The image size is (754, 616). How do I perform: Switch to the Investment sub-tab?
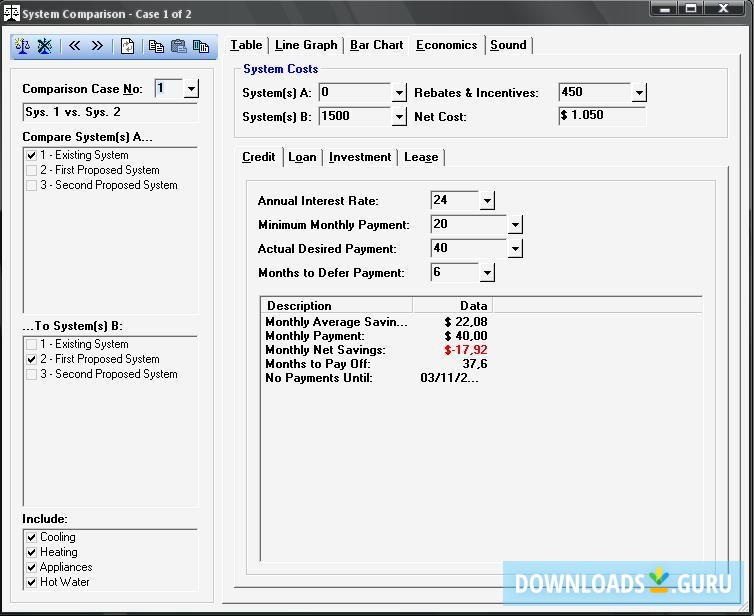tap(360, 157)
